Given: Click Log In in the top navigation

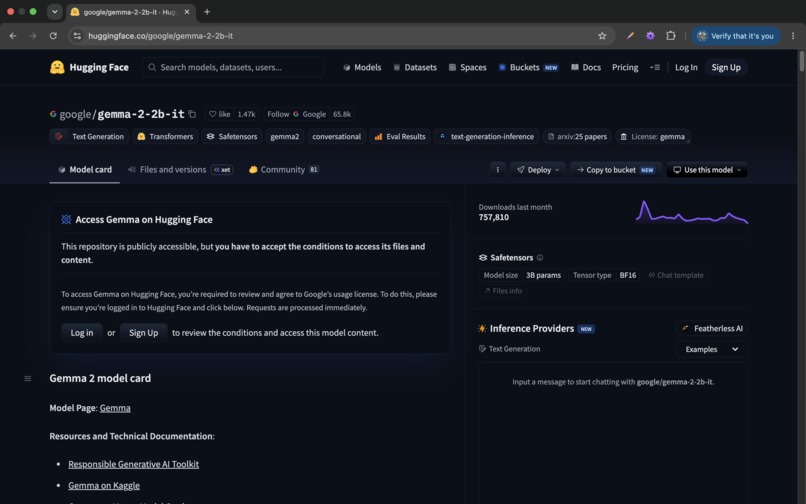Looking at the screenshot, I should click(686, 67).
